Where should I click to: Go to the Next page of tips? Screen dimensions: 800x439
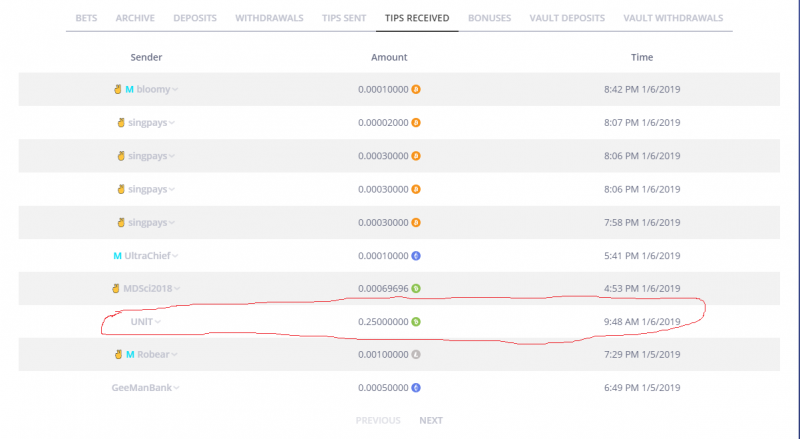coord(431,420)
